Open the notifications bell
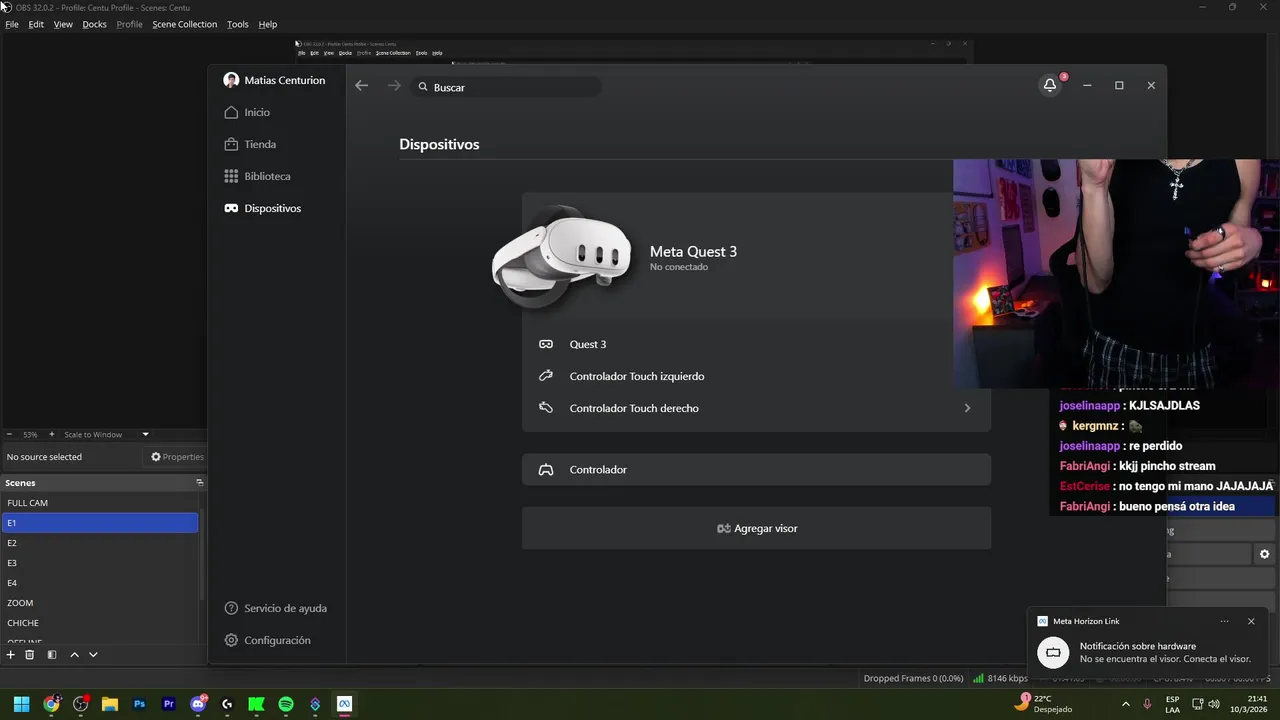Viewport: 1280px width, 720px height. 1050,85
